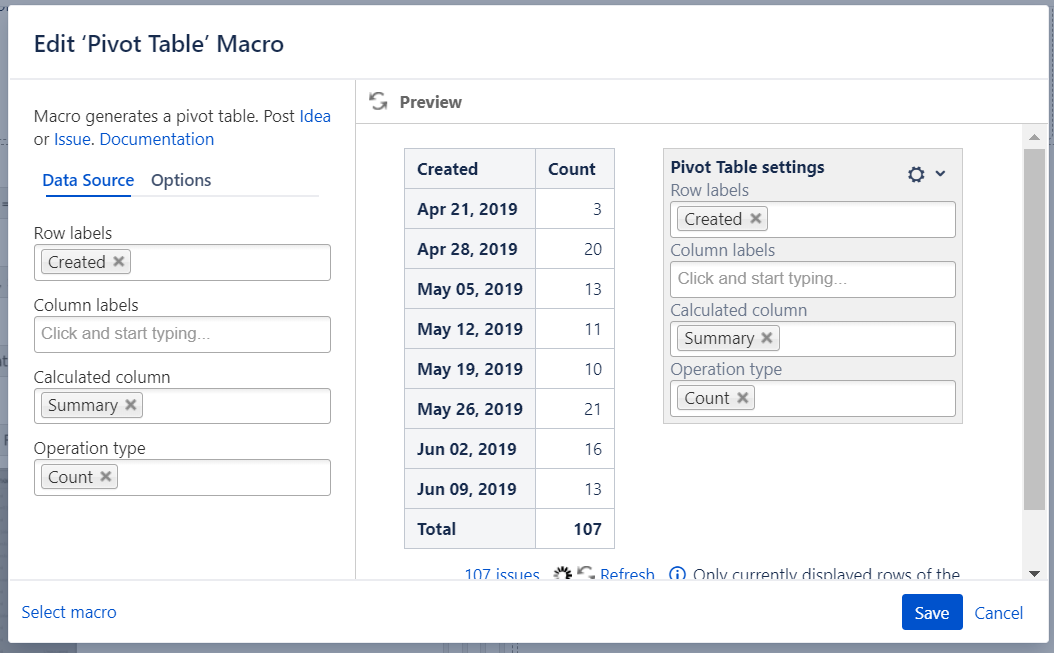Remove Summary tag from left Calculated column
This screenshot has width=1054, height=653.
(131, 405)
